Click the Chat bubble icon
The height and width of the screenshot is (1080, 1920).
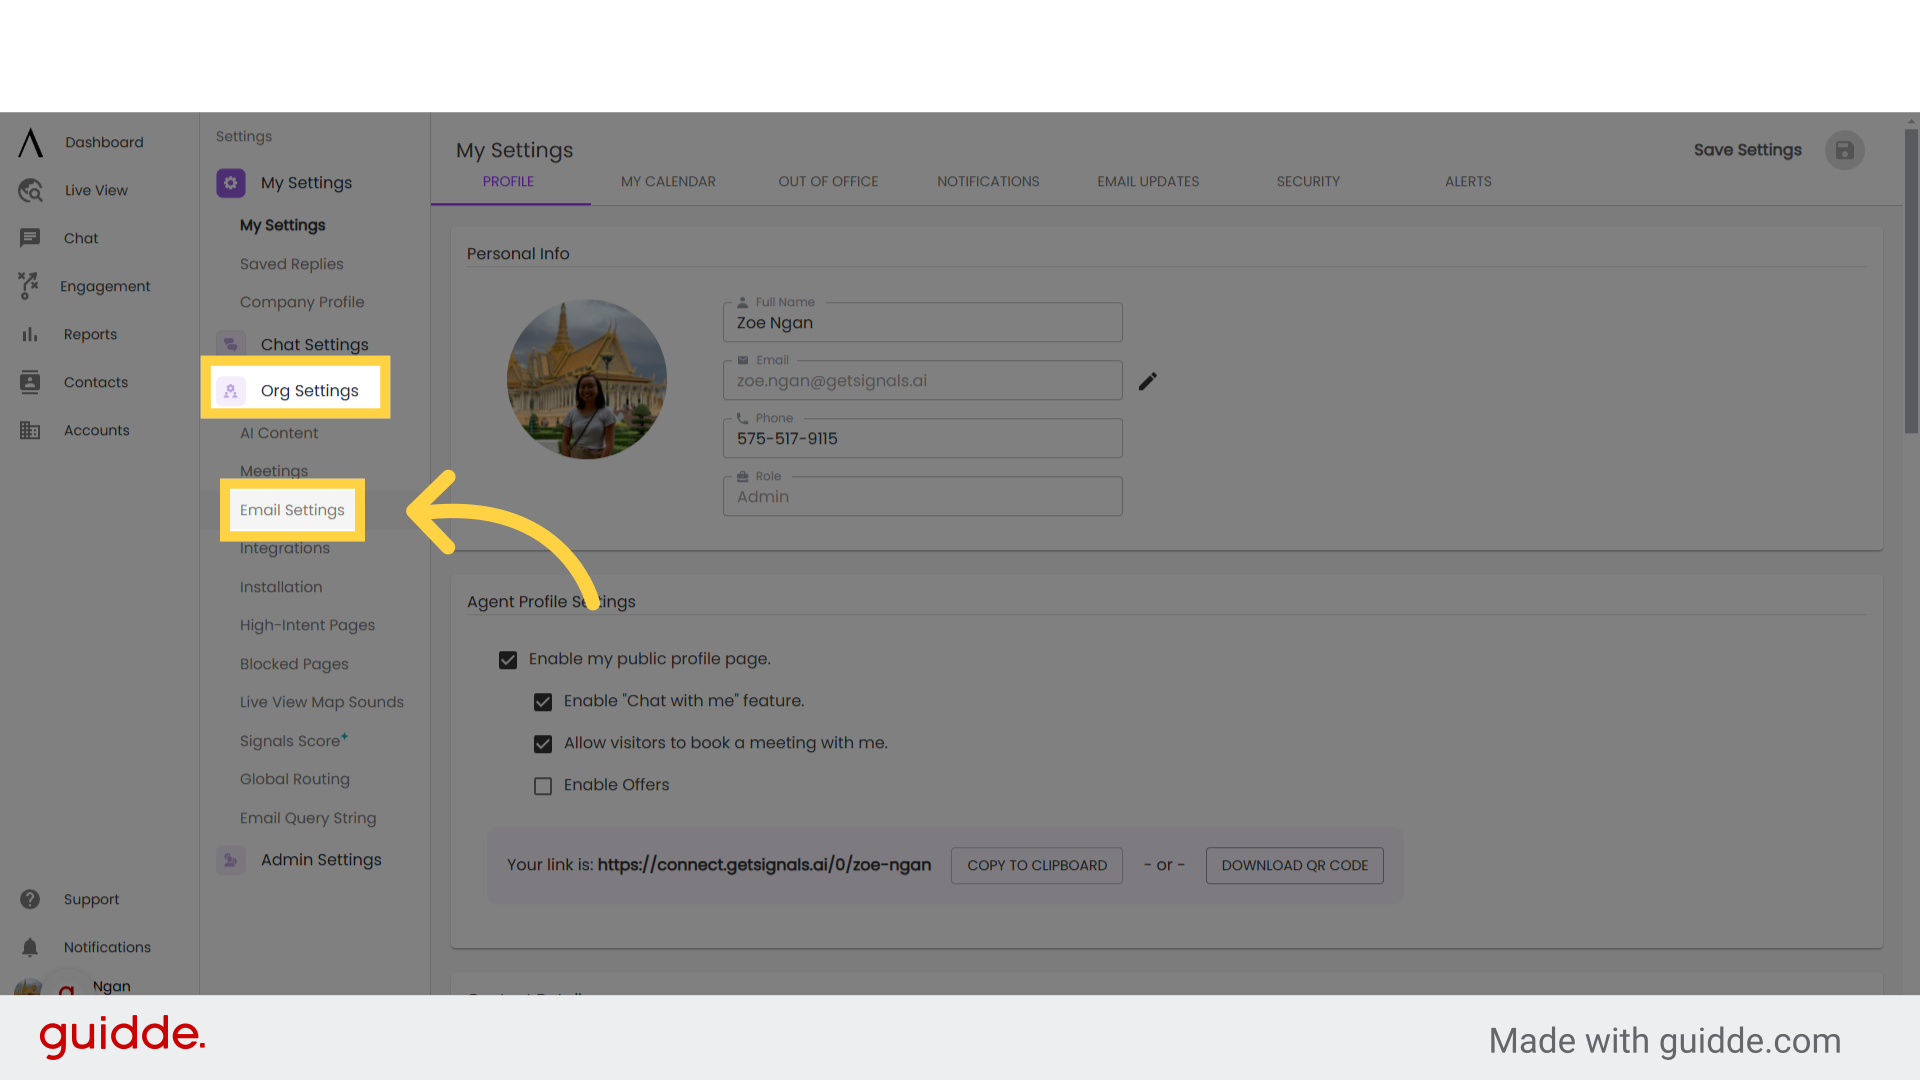30,238
